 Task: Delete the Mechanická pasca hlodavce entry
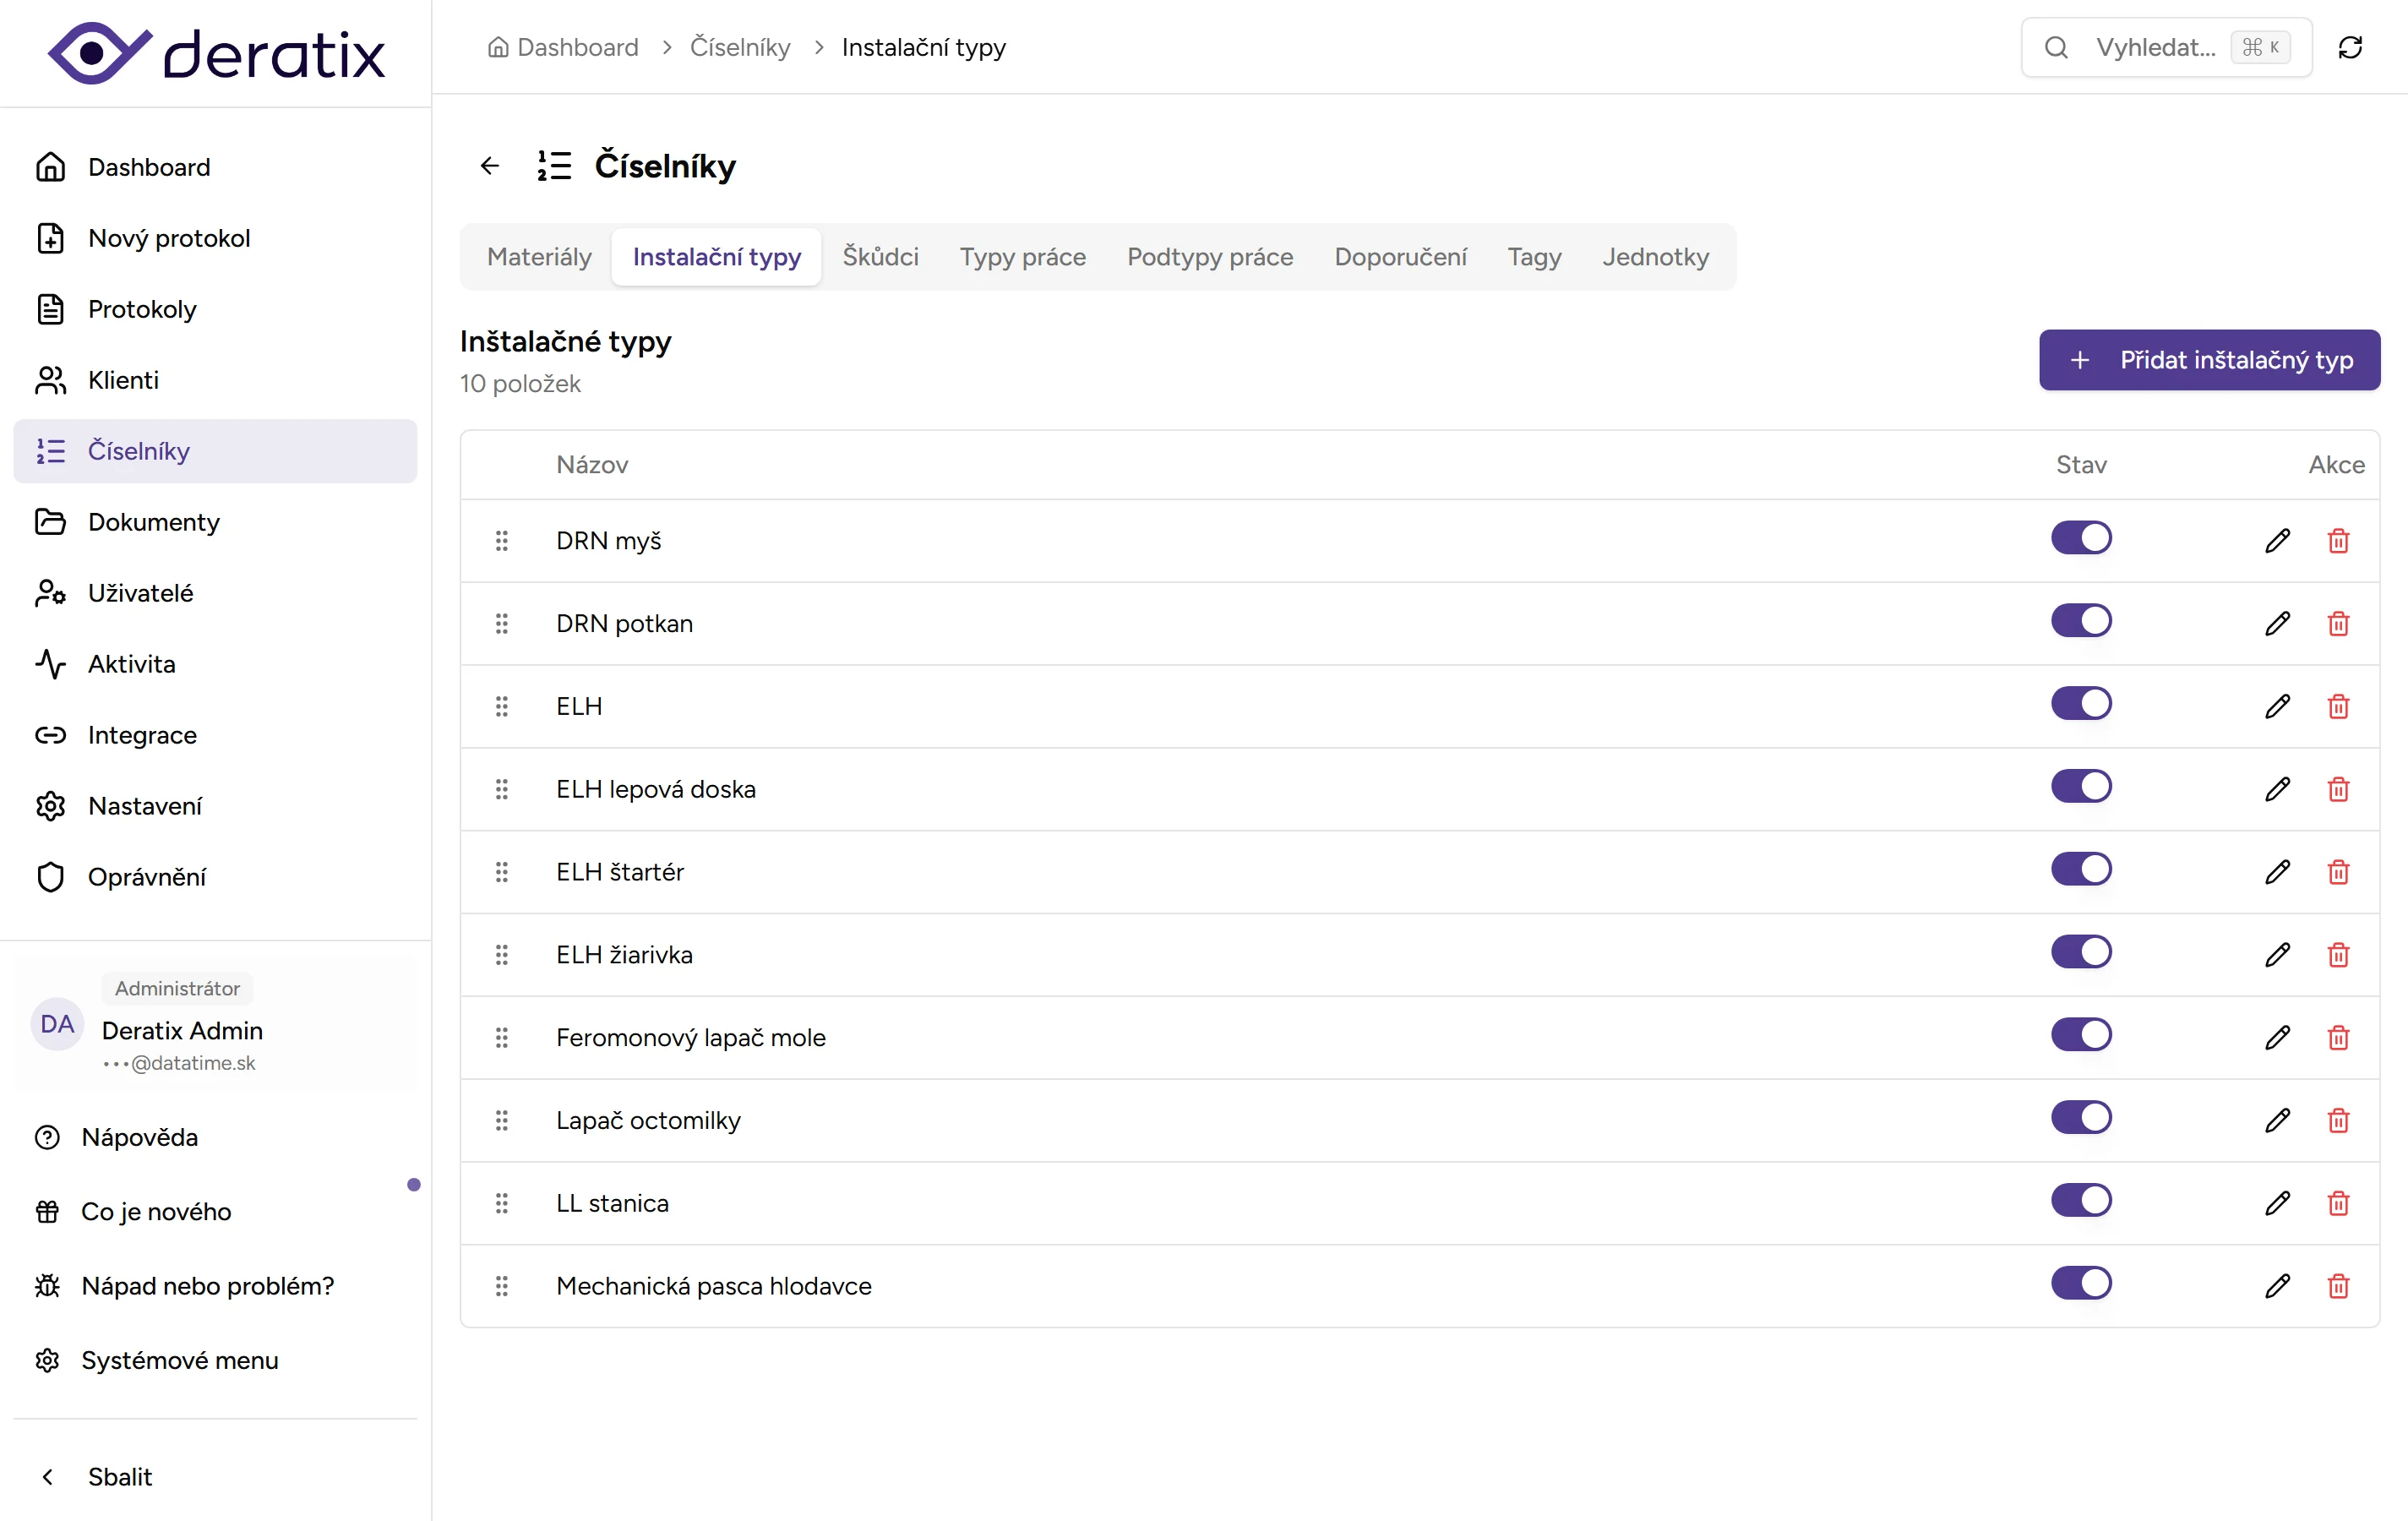[2338, 1286]
